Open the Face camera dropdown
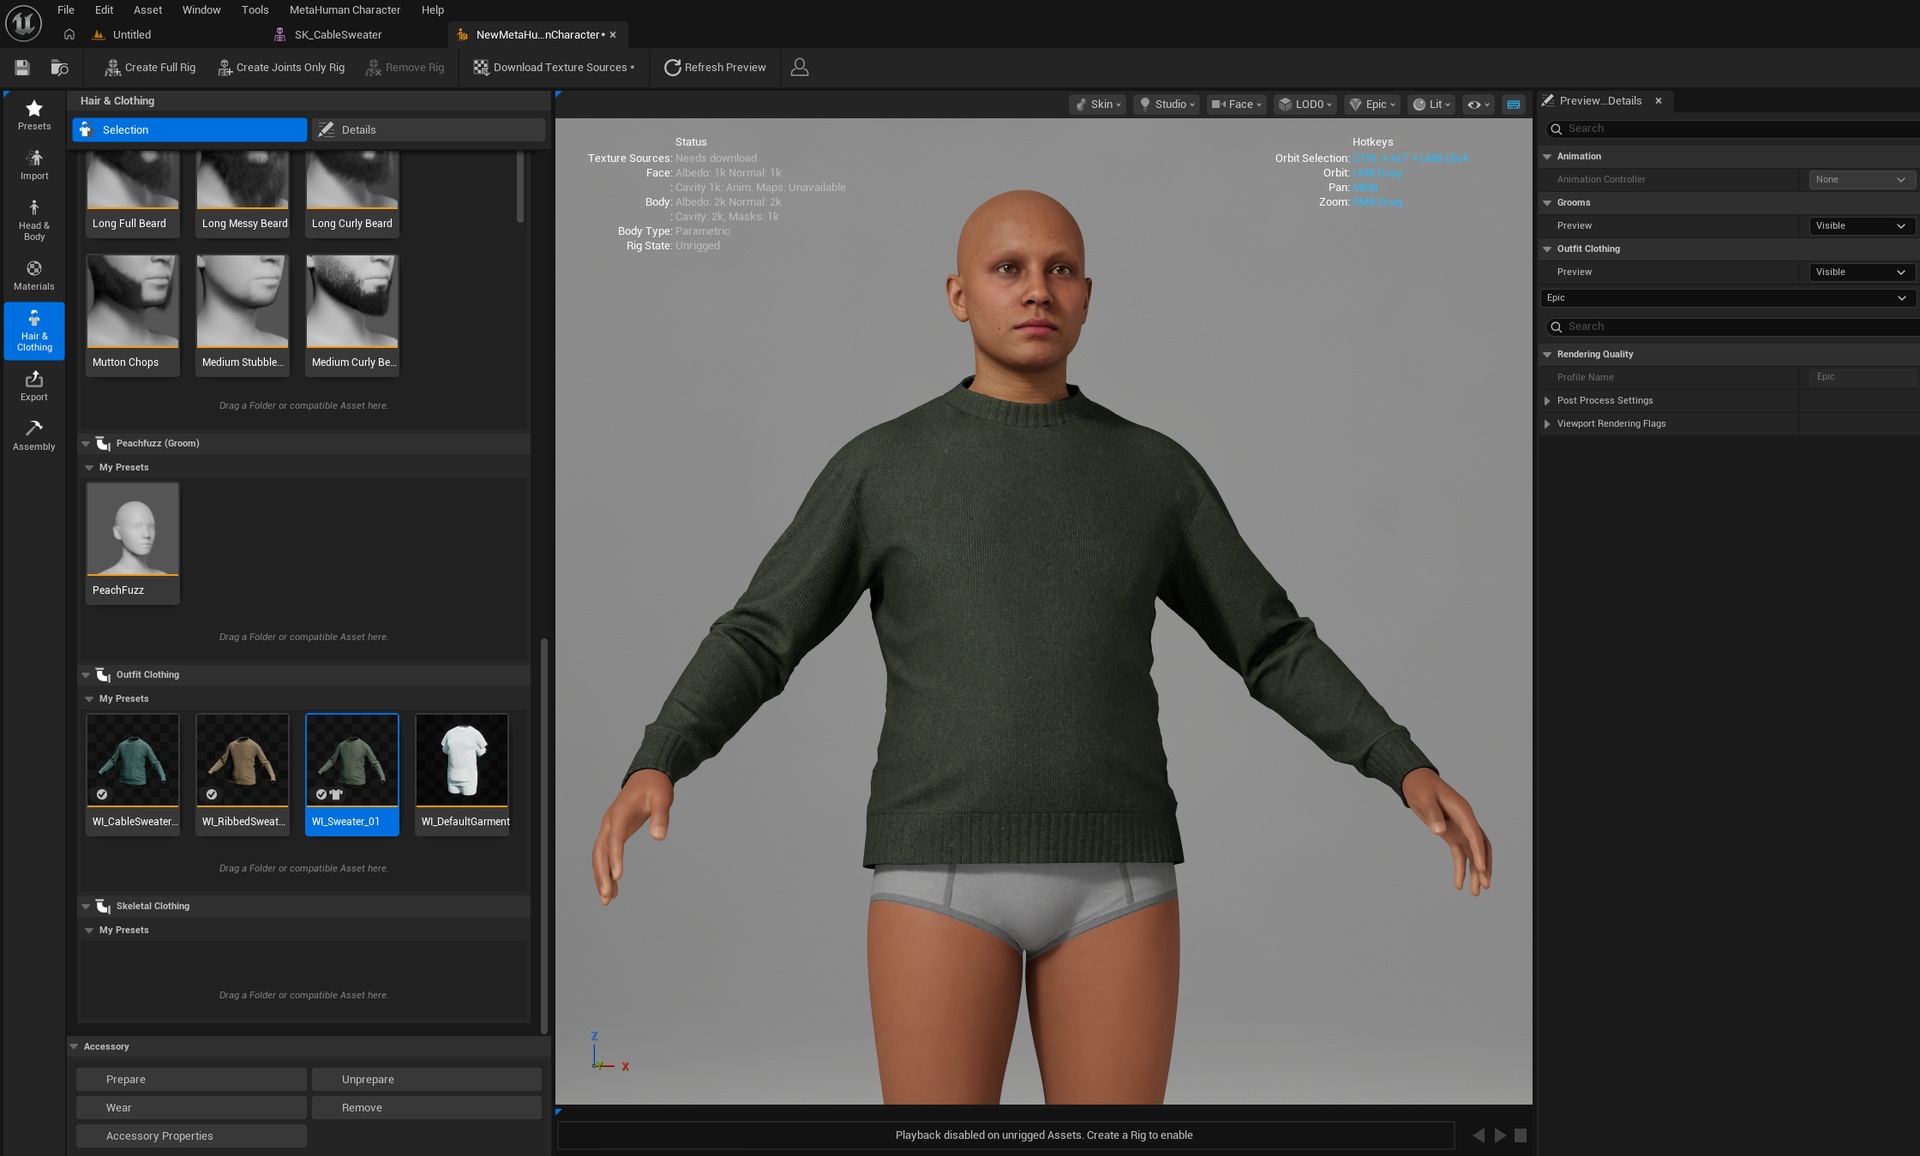Image resolution: width=1920 pixels, height=1156 pixels. point(1237,104)
